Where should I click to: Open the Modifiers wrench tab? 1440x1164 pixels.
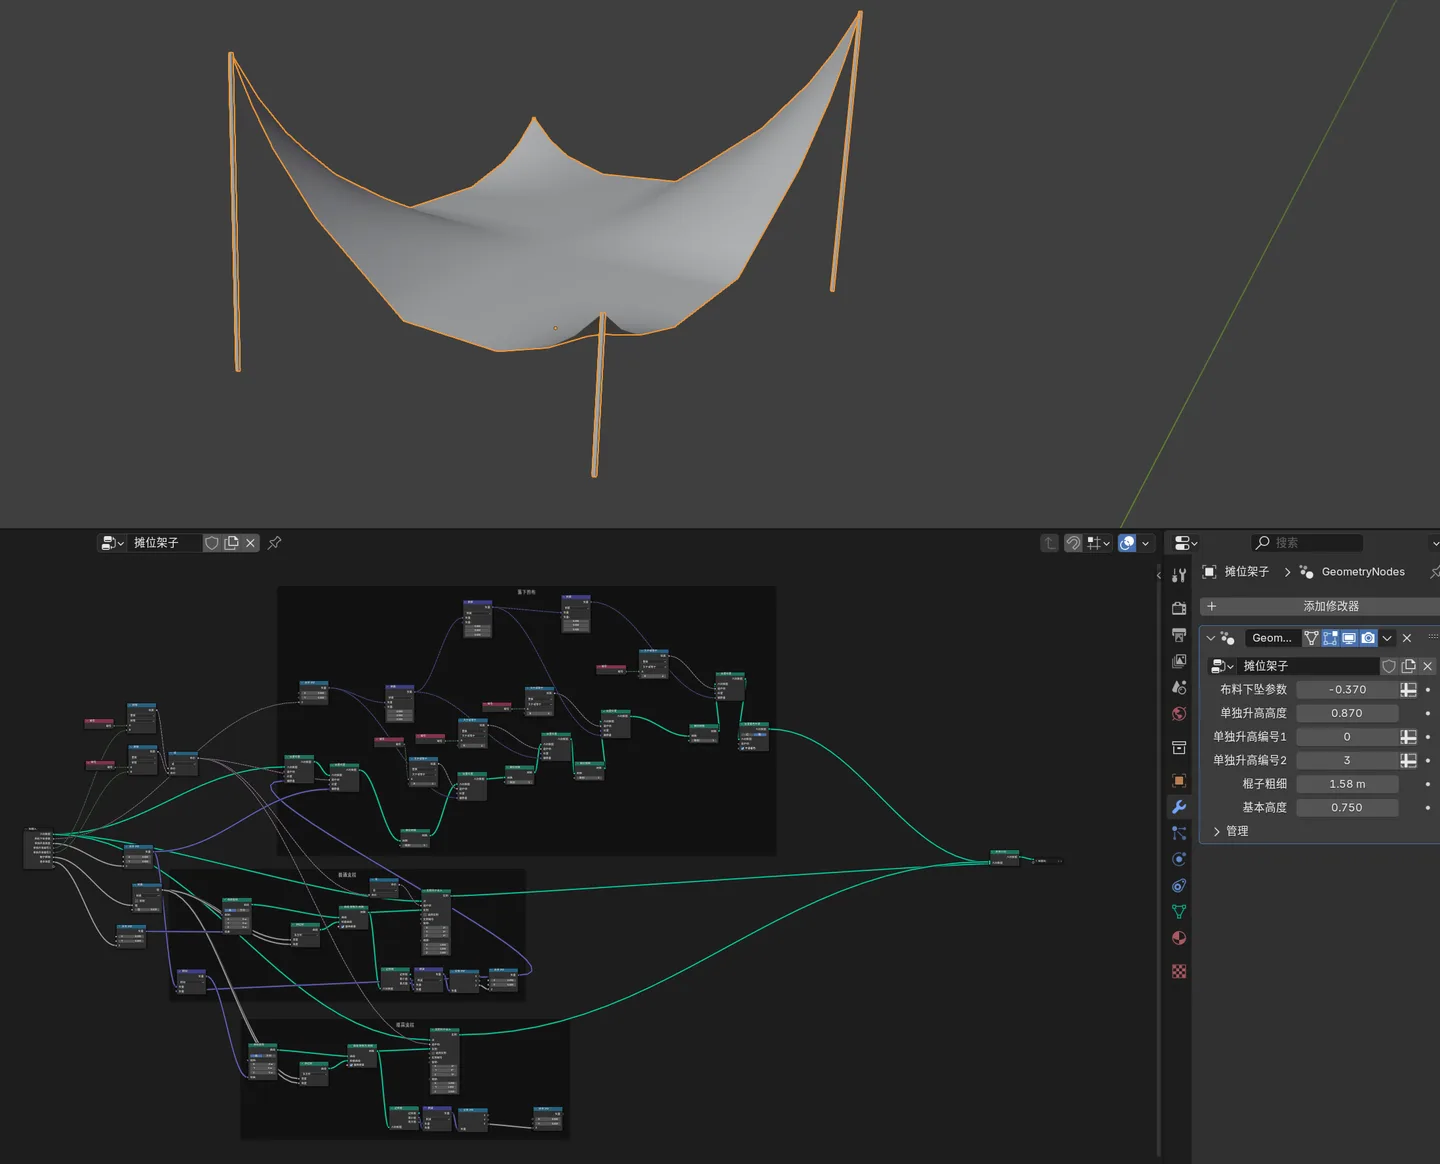coord(1179,807)
